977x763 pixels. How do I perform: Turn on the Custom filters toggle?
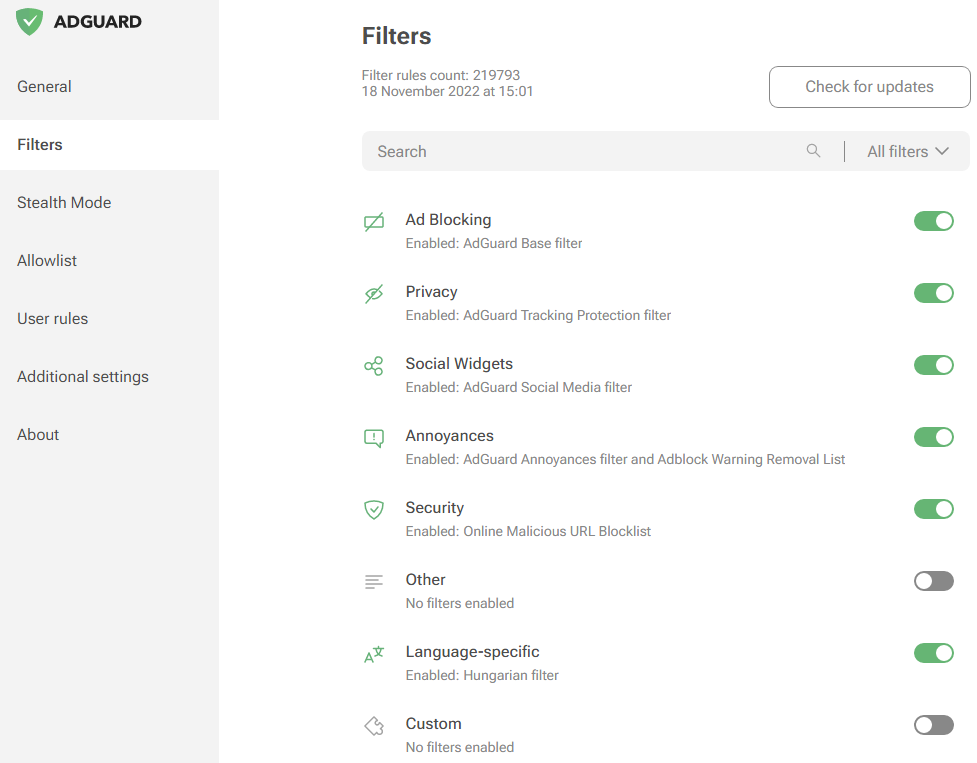[x=934, y=725]
